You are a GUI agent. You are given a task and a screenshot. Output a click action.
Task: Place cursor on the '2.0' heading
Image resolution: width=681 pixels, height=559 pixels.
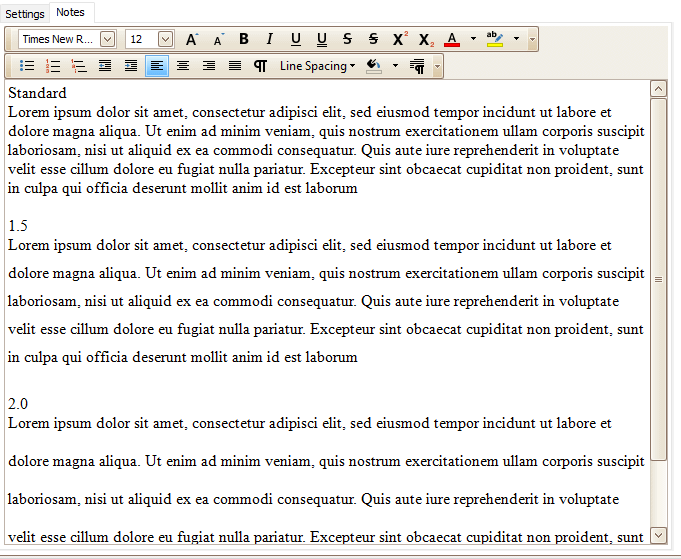tap(18, 404)
